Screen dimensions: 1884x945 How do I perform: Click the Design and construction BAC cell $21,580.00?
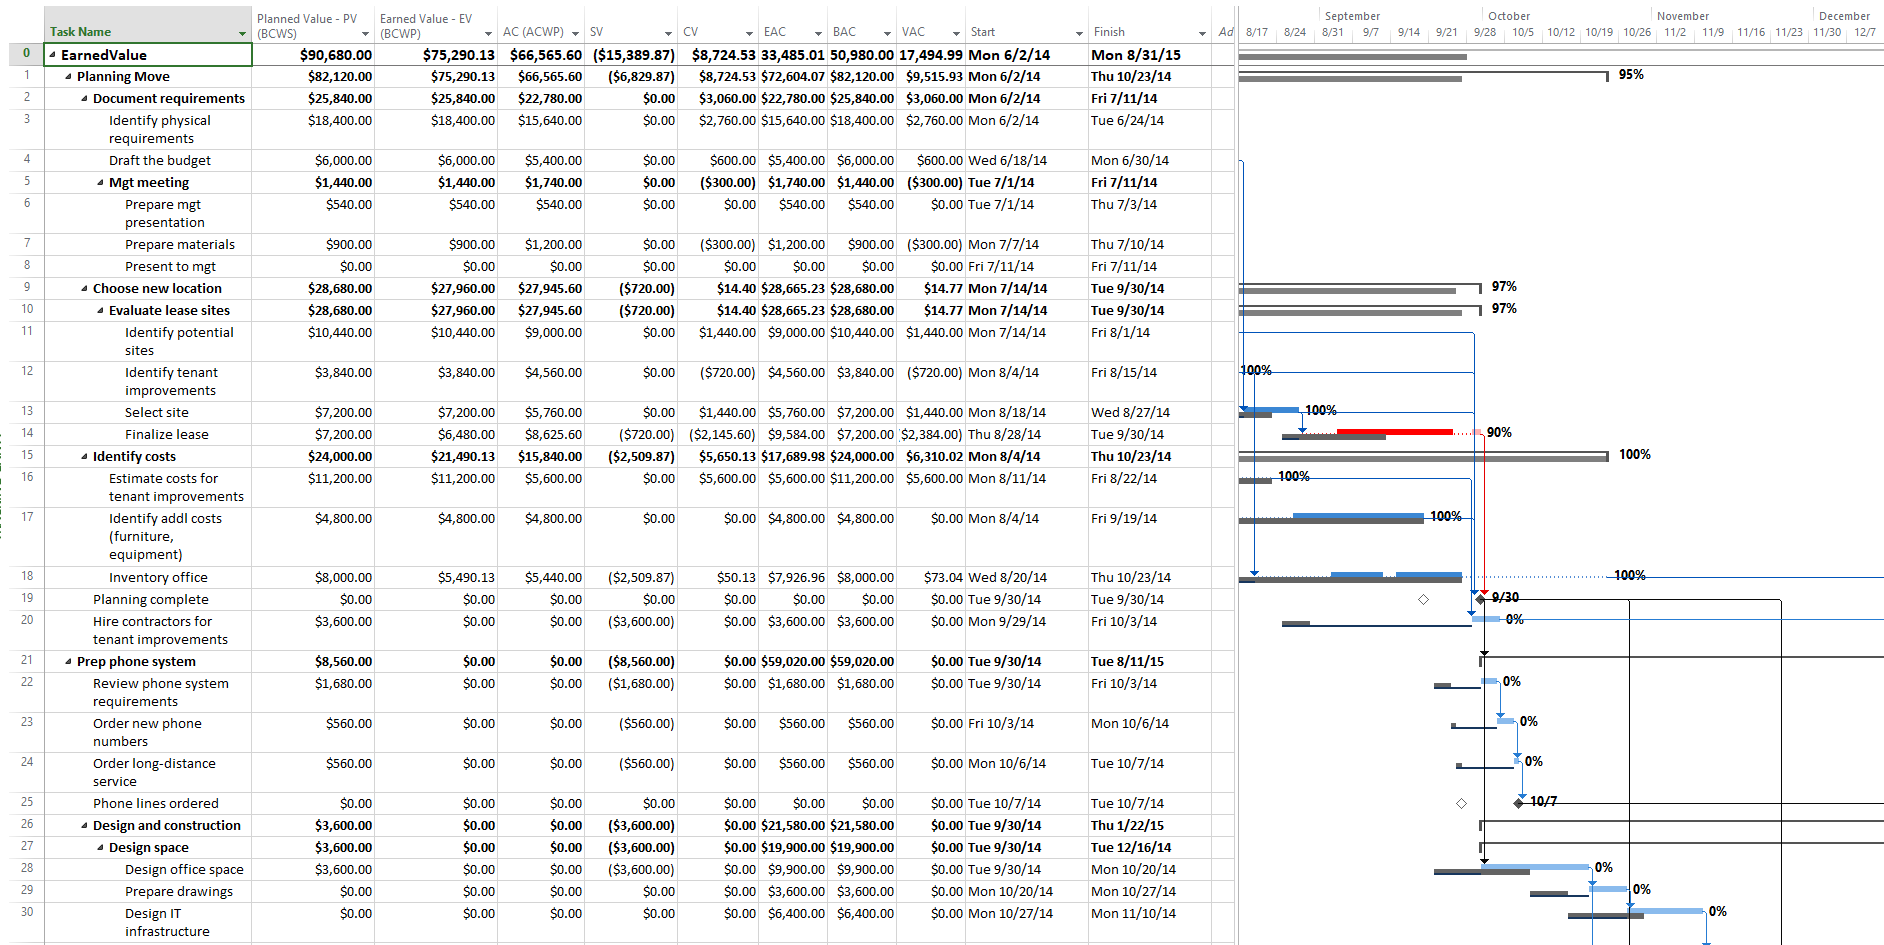[862, 826]
